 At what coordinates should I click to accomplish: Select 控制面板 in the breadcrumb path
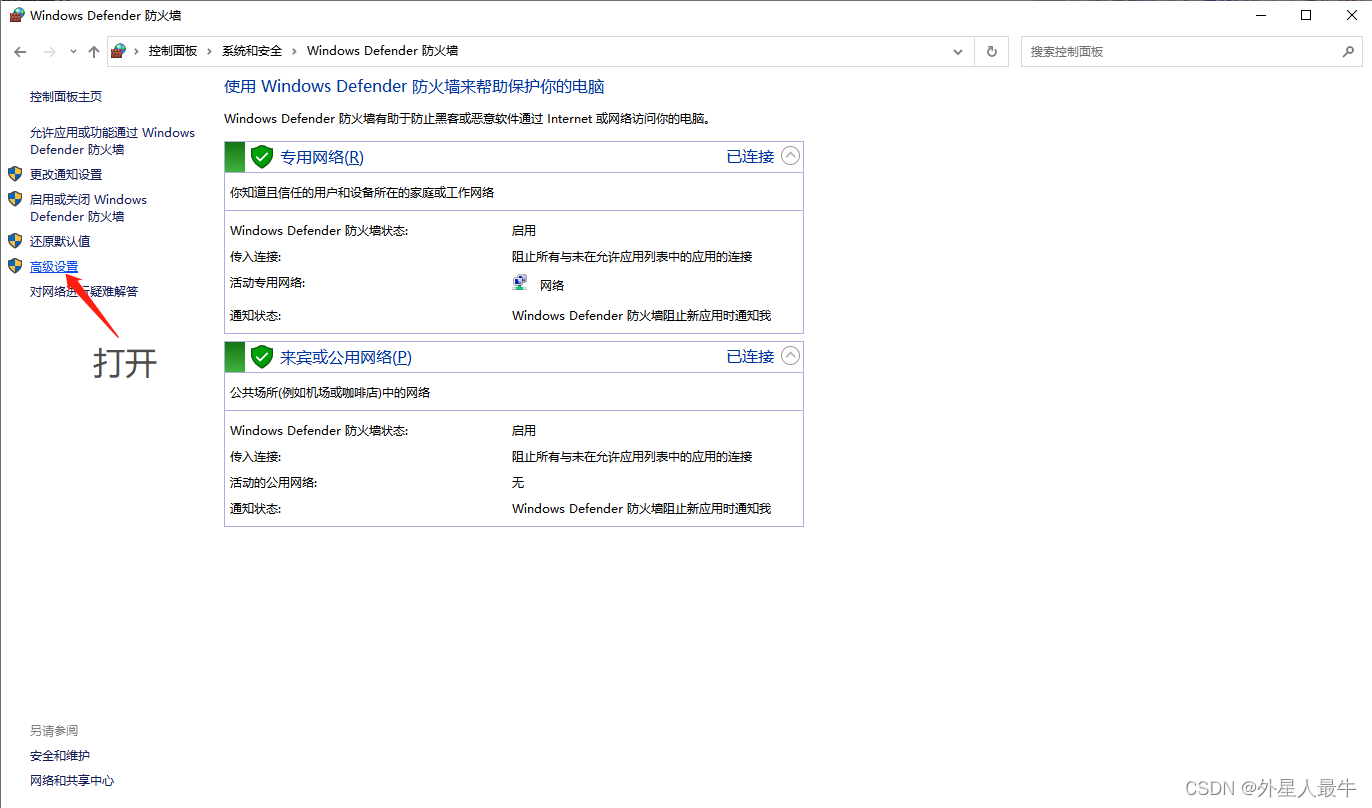[173, 51]
